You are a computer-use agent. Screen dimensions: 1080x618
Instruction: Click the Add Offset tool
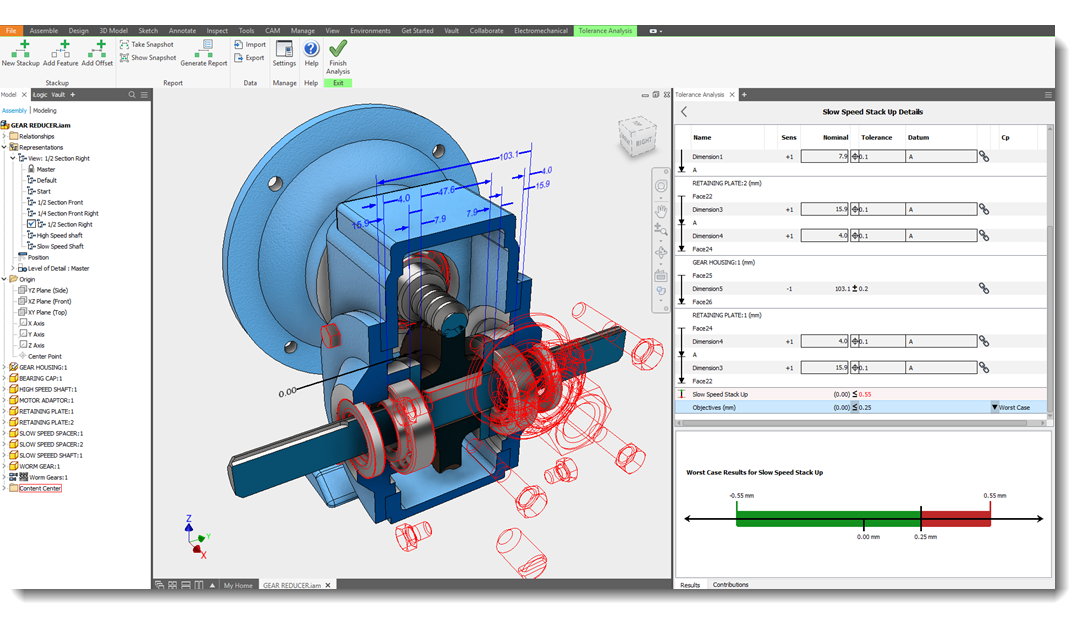click(97, 53)
